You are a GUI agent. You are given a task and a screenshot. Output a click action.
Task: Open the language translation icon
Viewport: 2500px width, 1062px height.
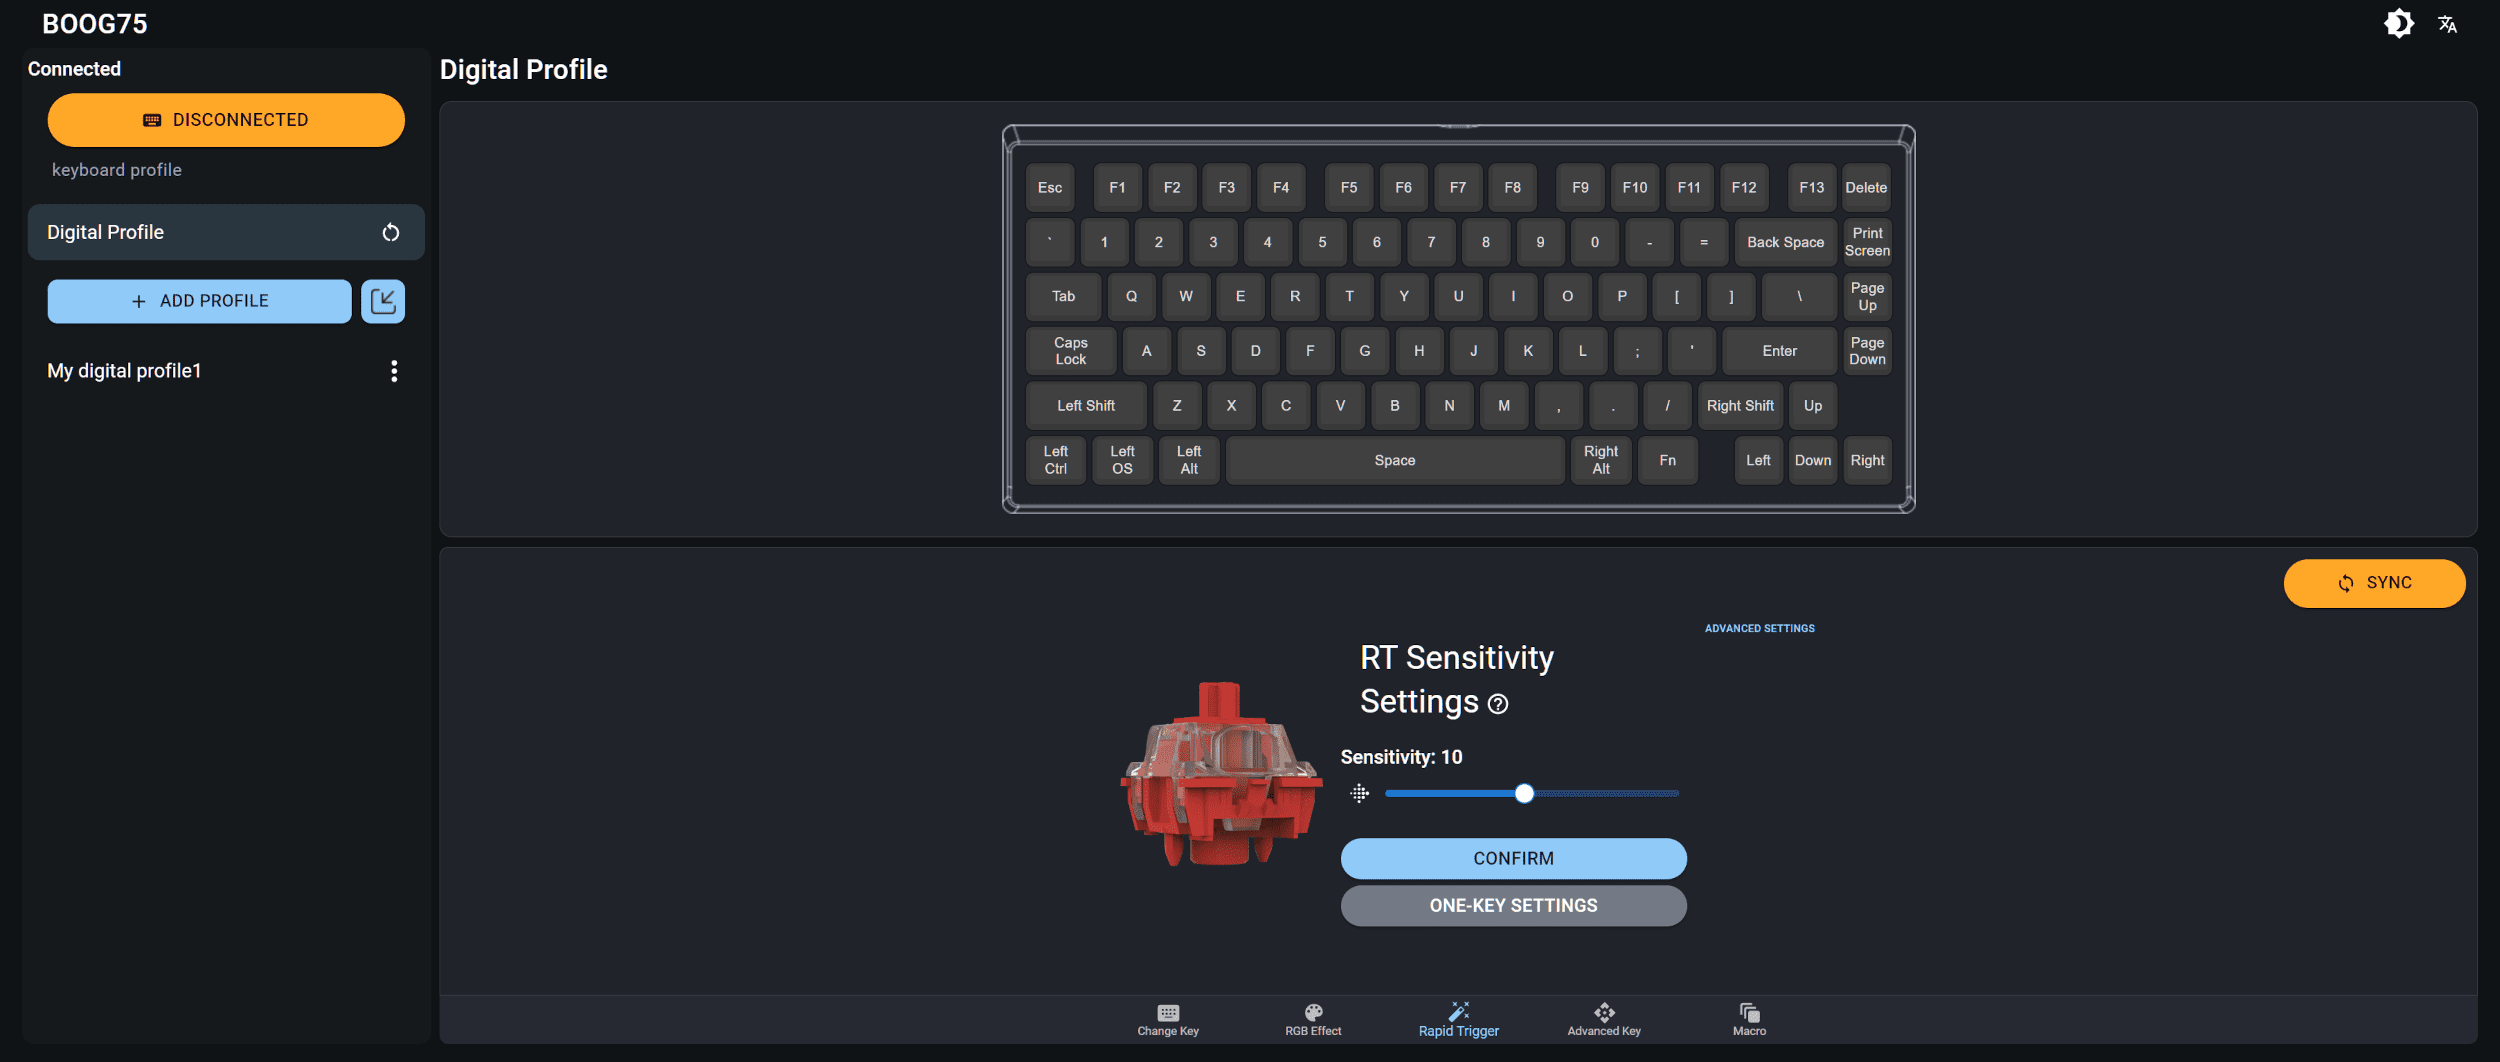2448,24
